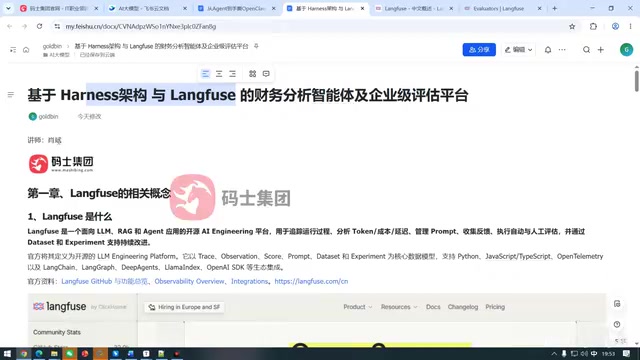Image resolution: width=640 pixels, height=360 pixels.
Task: Click Changelog in the embedded langfuse nav
Action: pyautogui.click(x=462, y=307)
